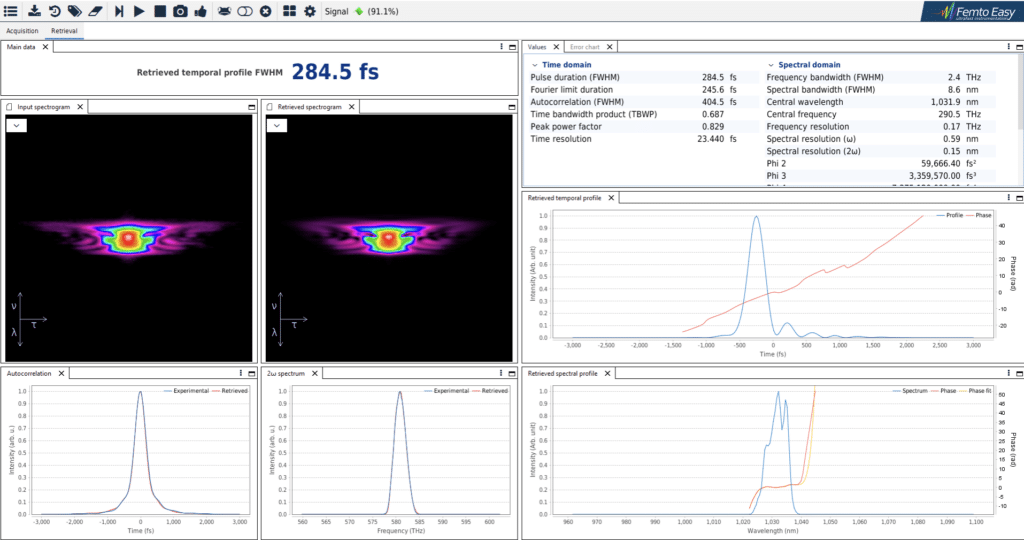Toggle Experimental legend in Autocorrelation chart
Viewport: 1024px width, 540px height.
(186, 390)
